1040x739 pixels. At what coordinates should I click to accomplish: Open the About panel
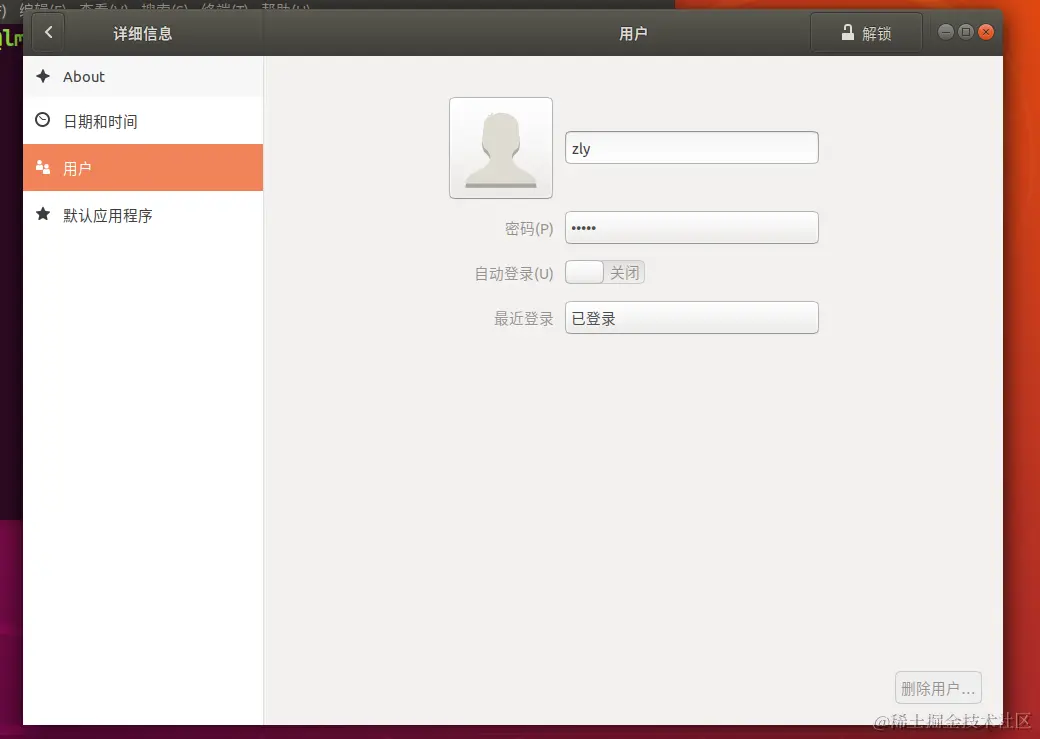(x=143, y=77)
